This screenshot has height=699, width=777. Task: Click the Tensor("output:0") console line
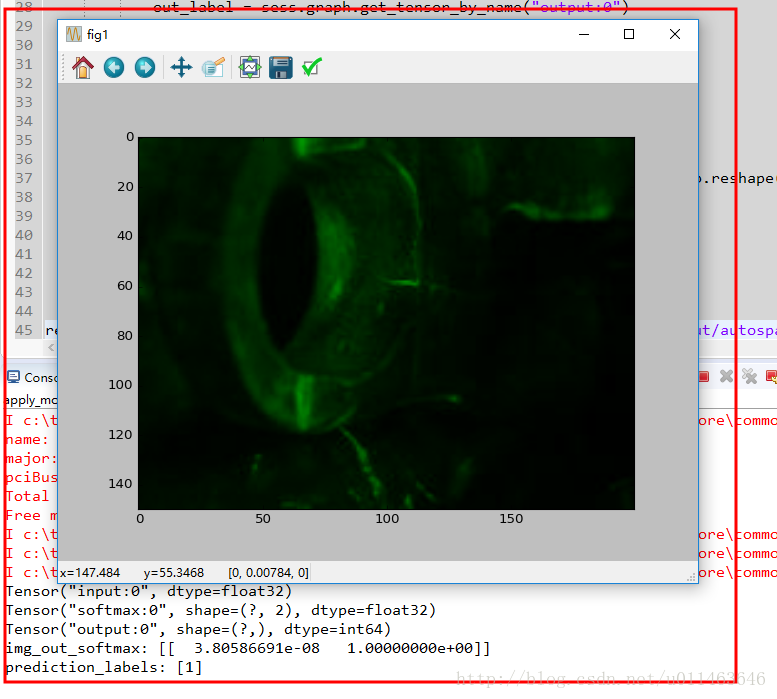pyautogui.click(x=198, y=629)
